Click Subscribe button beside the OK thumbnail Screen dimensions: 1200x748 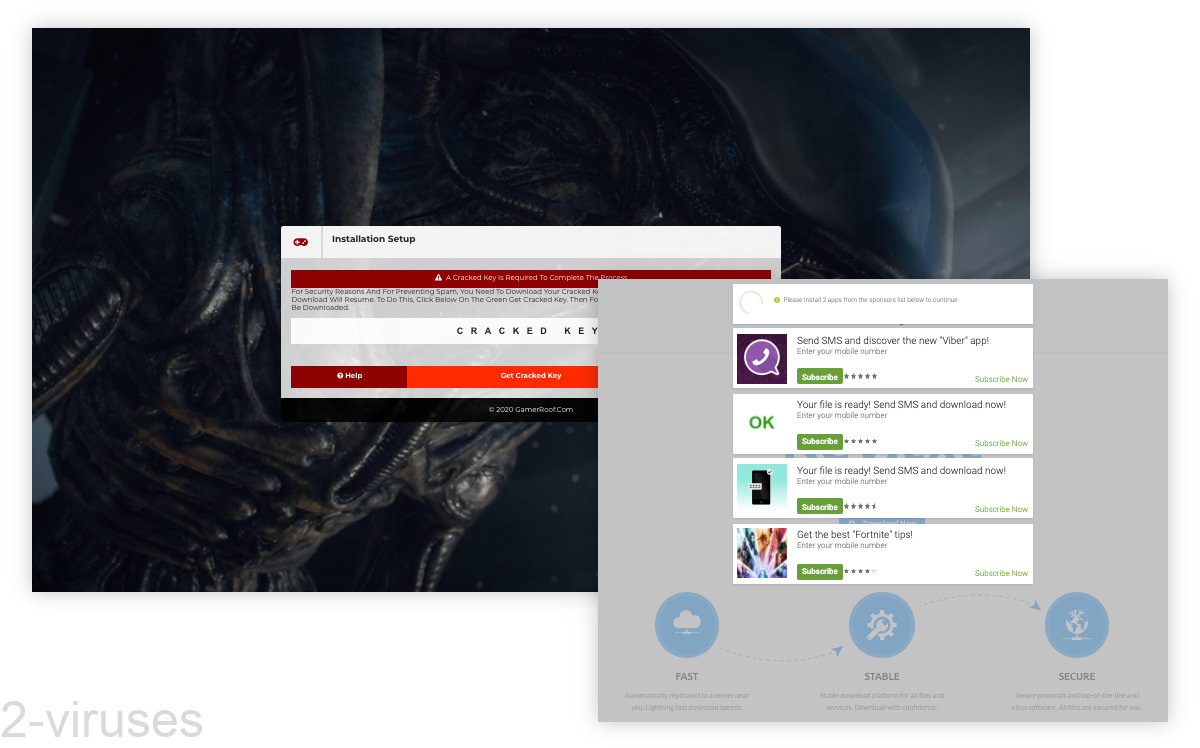(x=820, y=441)
